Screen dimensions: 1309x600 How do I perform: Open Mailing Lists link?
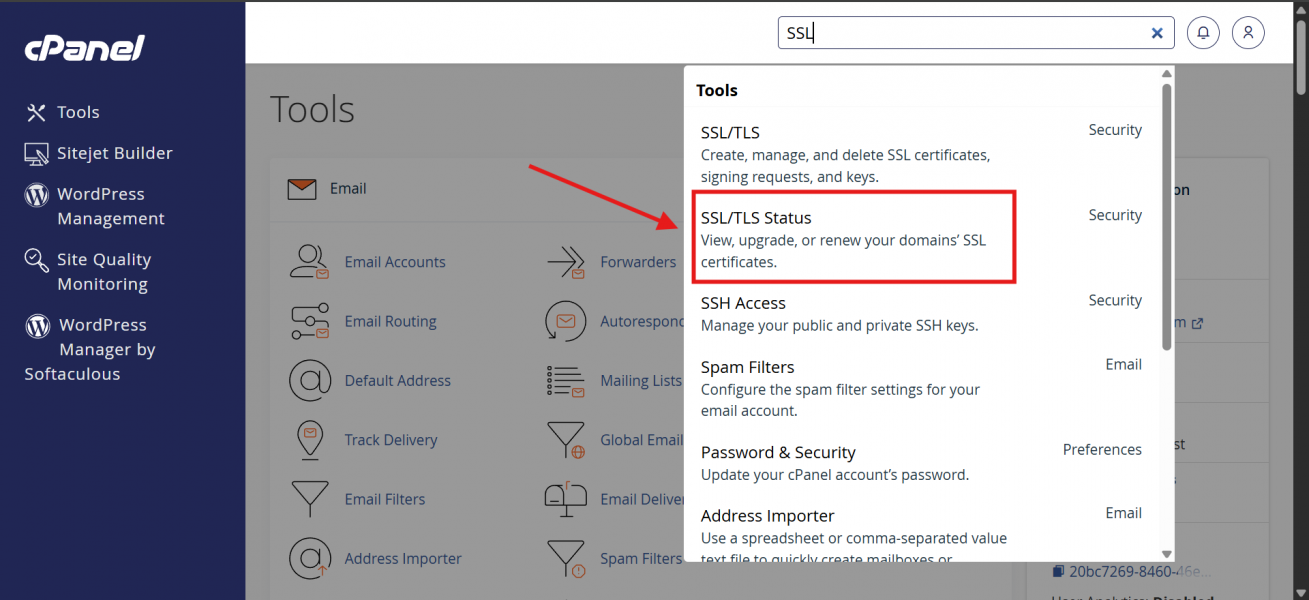(x=641, y=380)
